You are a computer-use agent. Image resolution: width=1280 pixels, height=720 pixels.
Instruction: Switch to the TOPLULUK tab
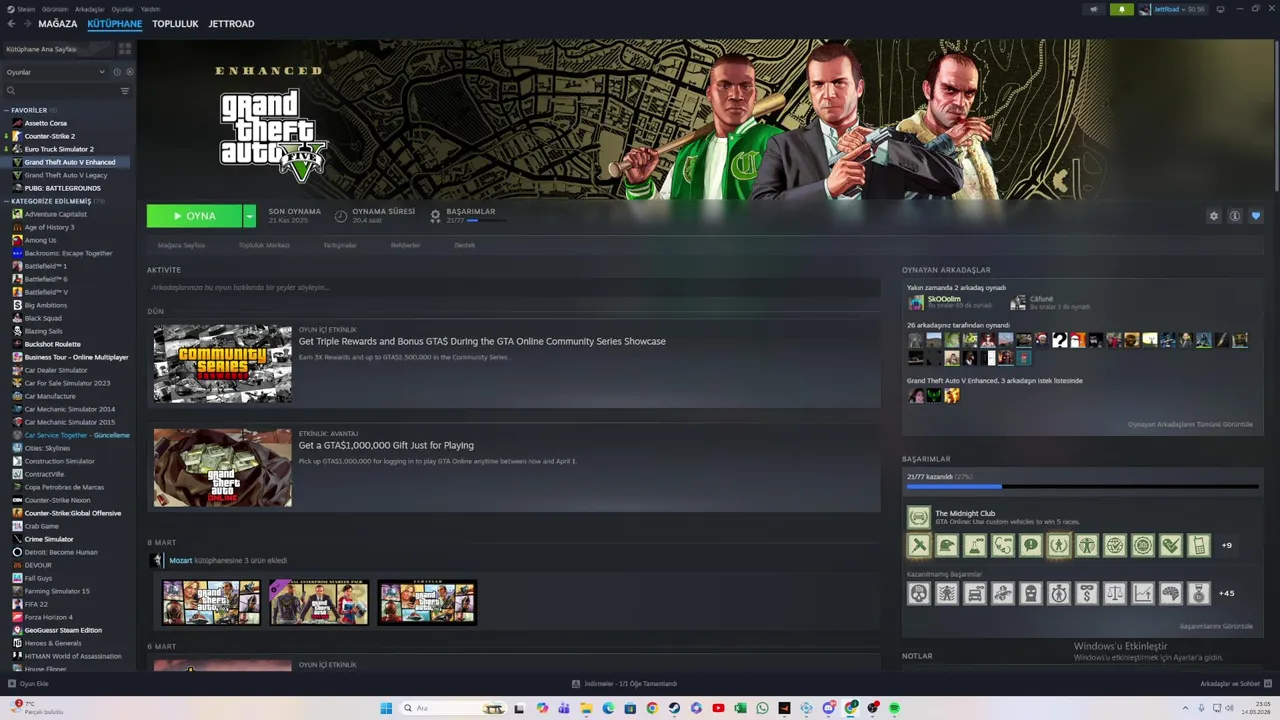tap(175, 24)
